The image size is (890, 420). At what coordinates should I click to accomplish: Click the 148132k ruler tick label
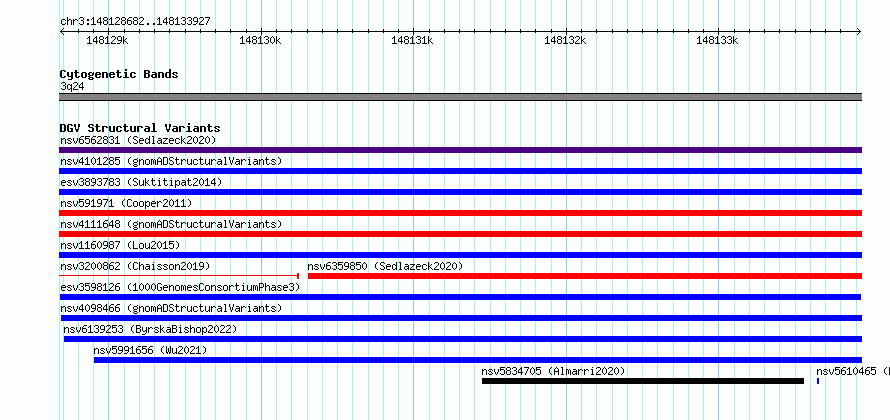[565, 40]
